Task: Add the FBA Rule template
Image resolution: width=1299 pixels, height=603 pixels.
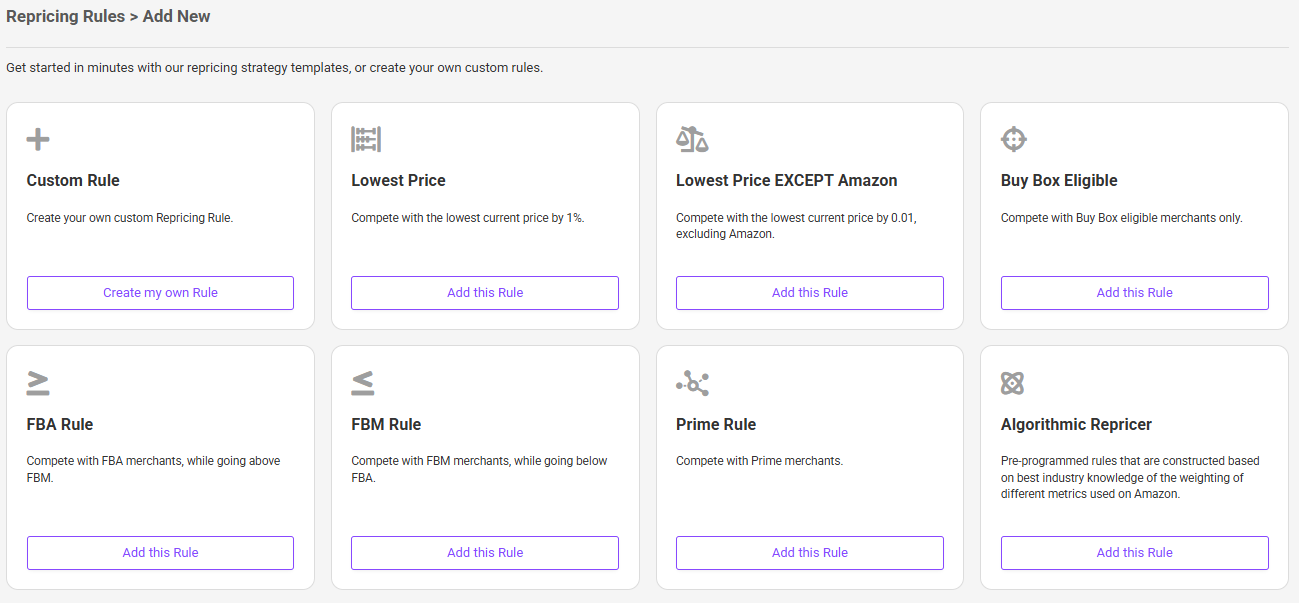Action: tap(160, 553)
